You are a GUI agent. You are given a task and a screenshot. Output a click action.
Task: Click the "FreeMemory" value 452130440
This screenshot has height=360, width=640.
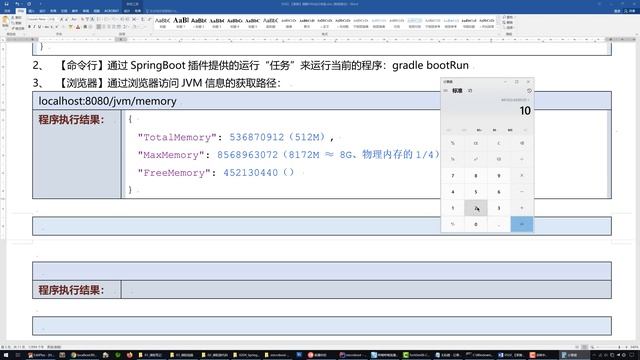250,173
